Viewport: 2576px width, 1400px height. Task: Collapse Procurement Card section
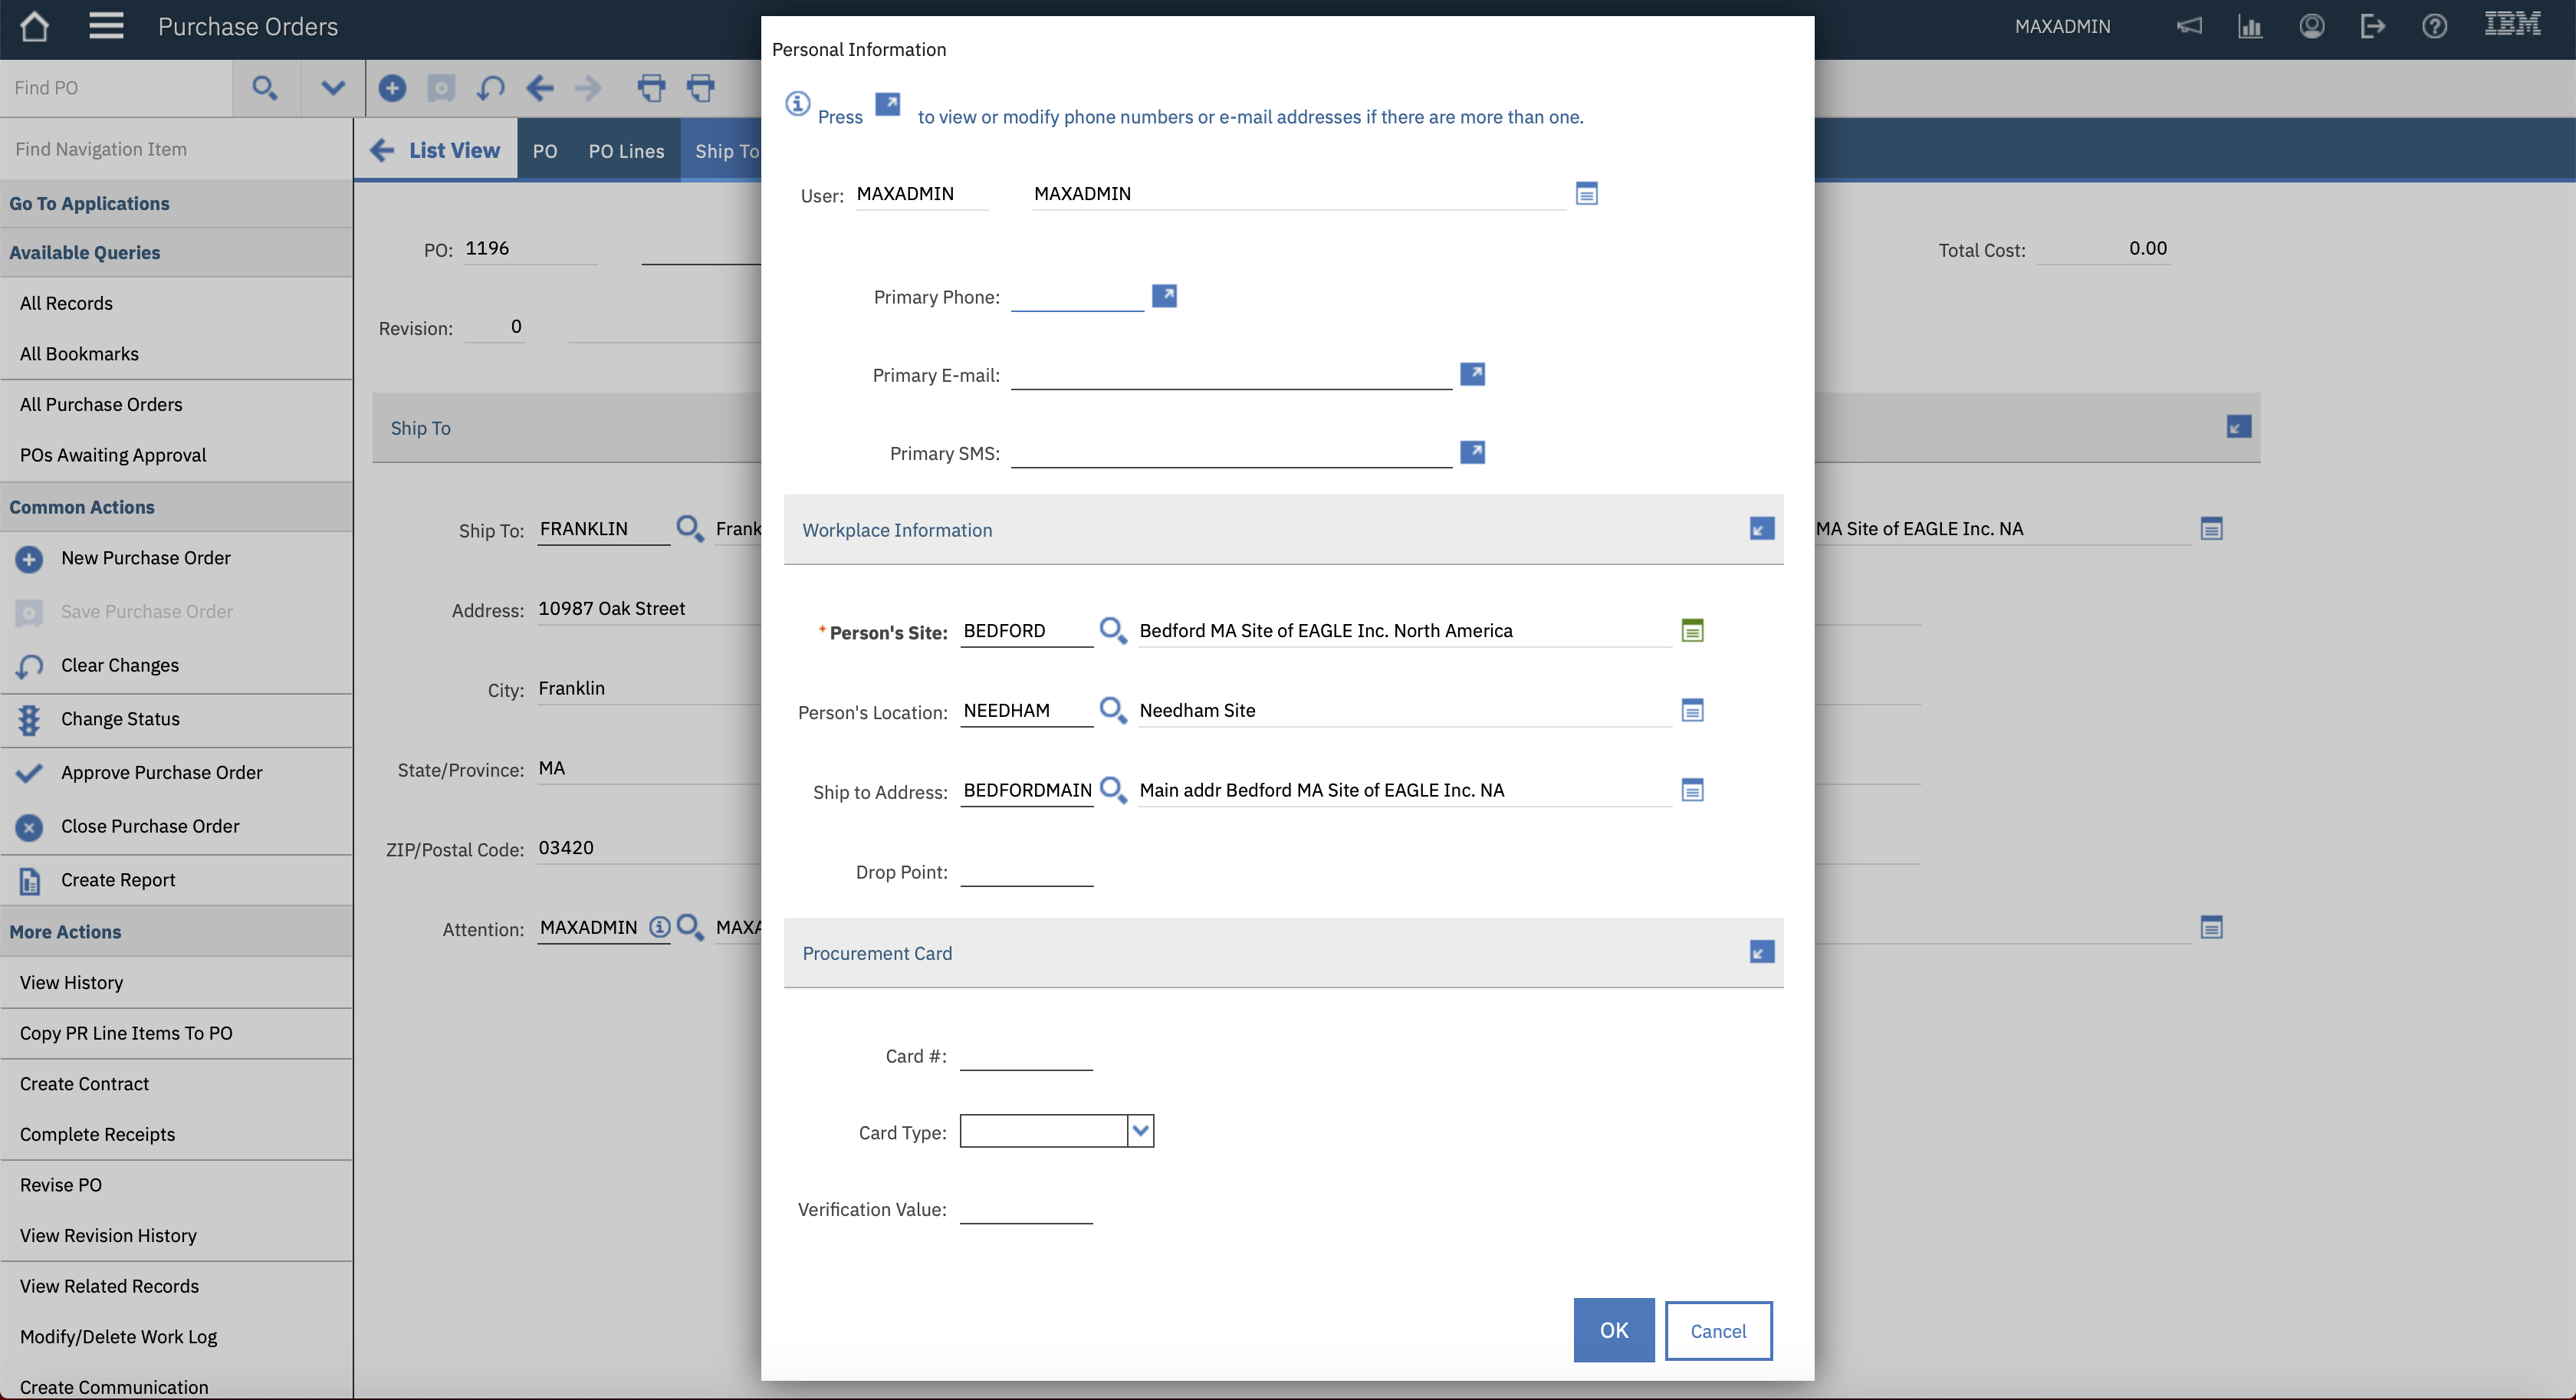[1762, 952]
